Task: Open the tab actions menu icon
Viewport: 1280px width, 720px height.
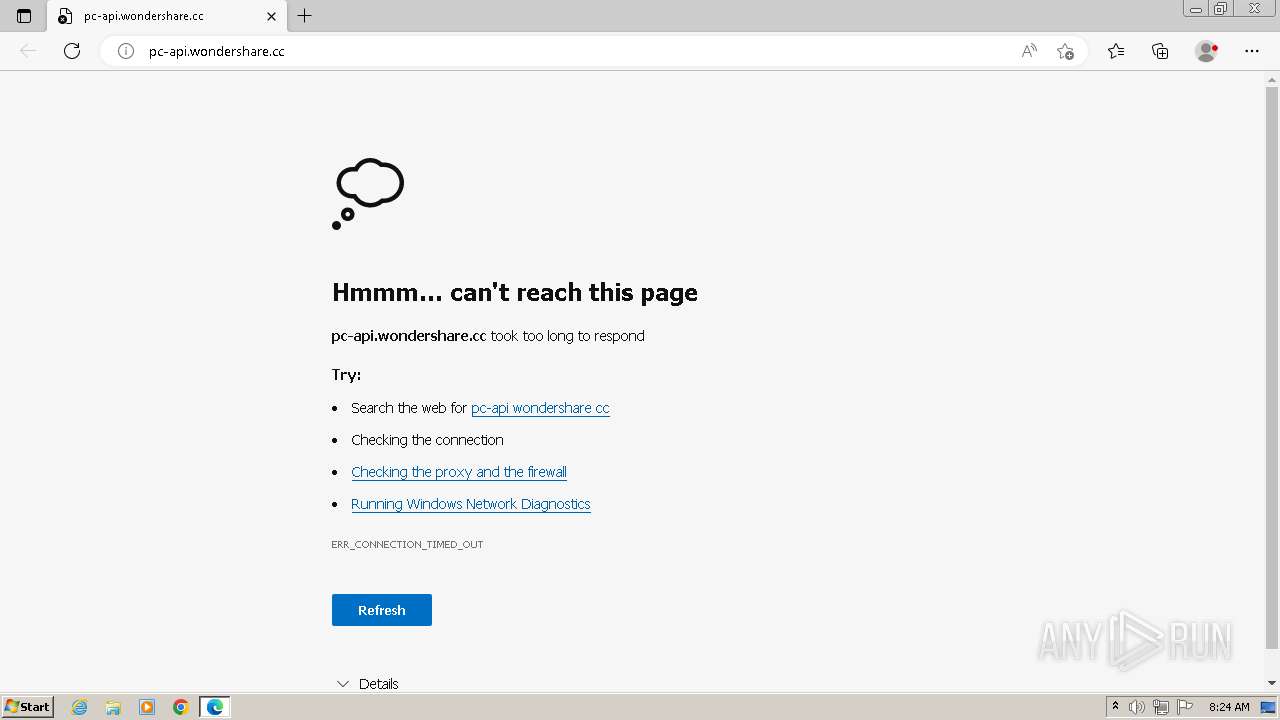Action: coord(24,16)
